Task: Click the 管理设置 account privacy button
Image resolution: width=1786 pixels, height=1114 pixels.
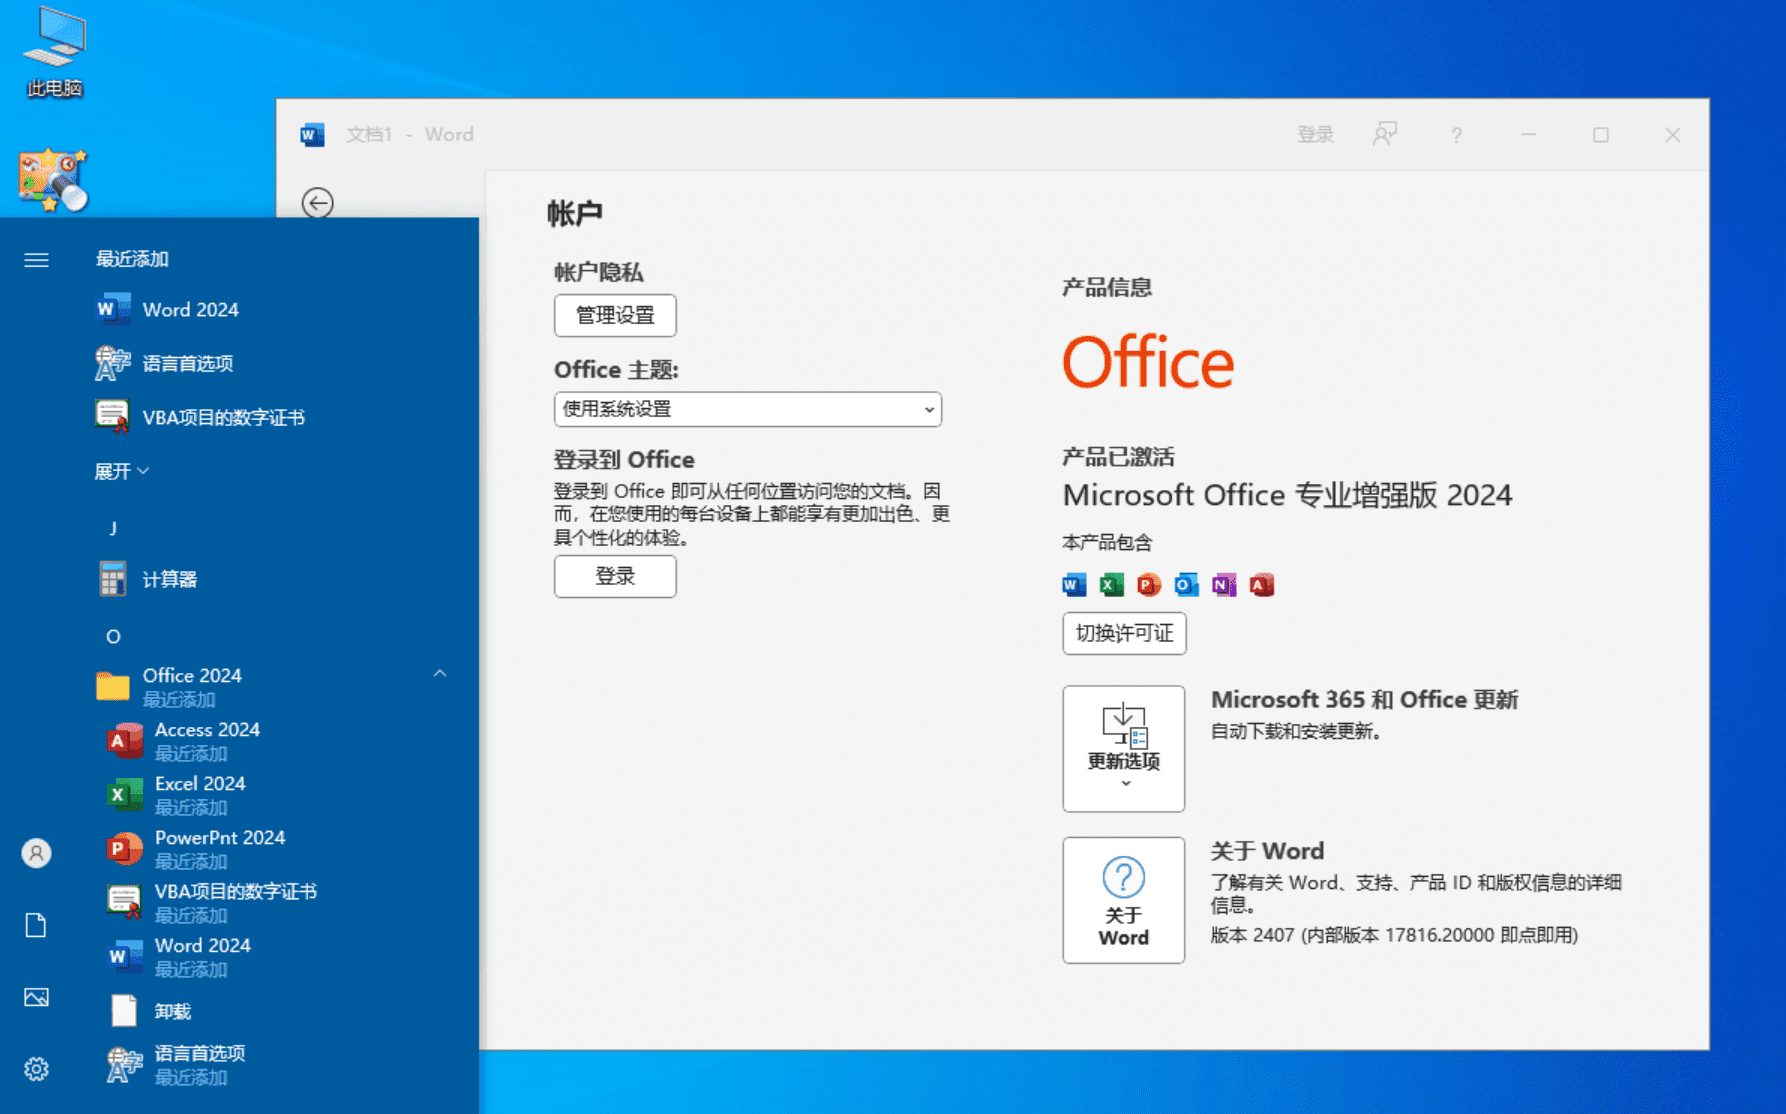Action: pyautogui.click(x=615, y=315)
